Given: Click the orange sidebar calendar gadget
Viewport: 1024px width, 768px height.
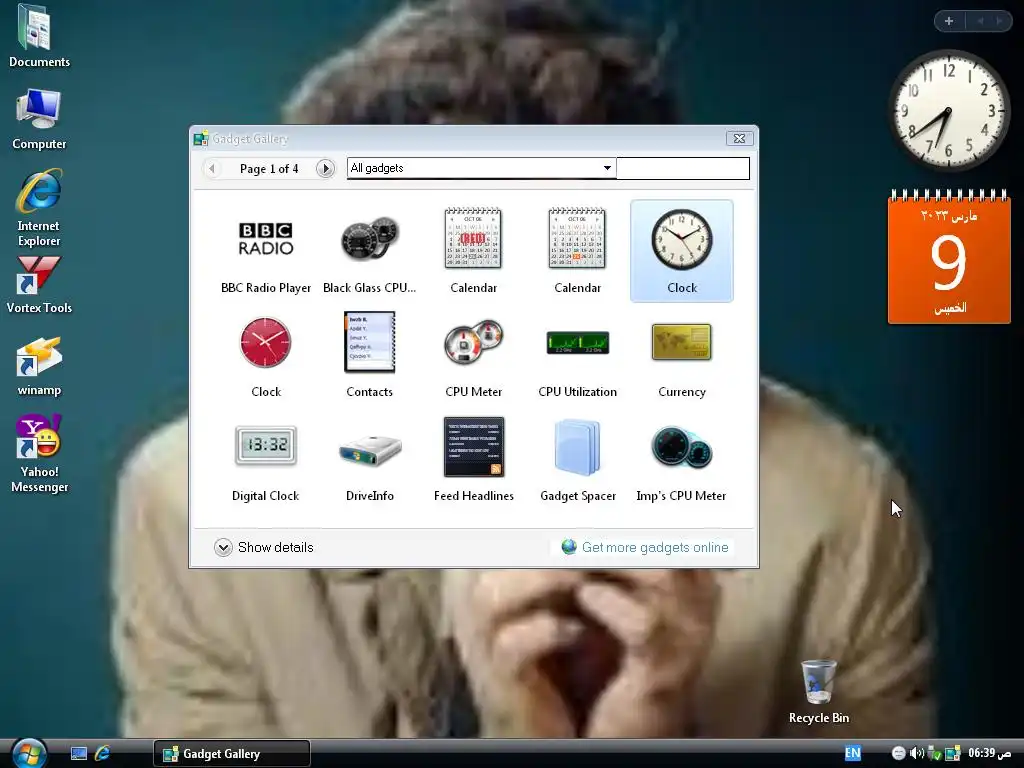Looking at the screenshot, I should pyautogui.click(x=949, y=257).
